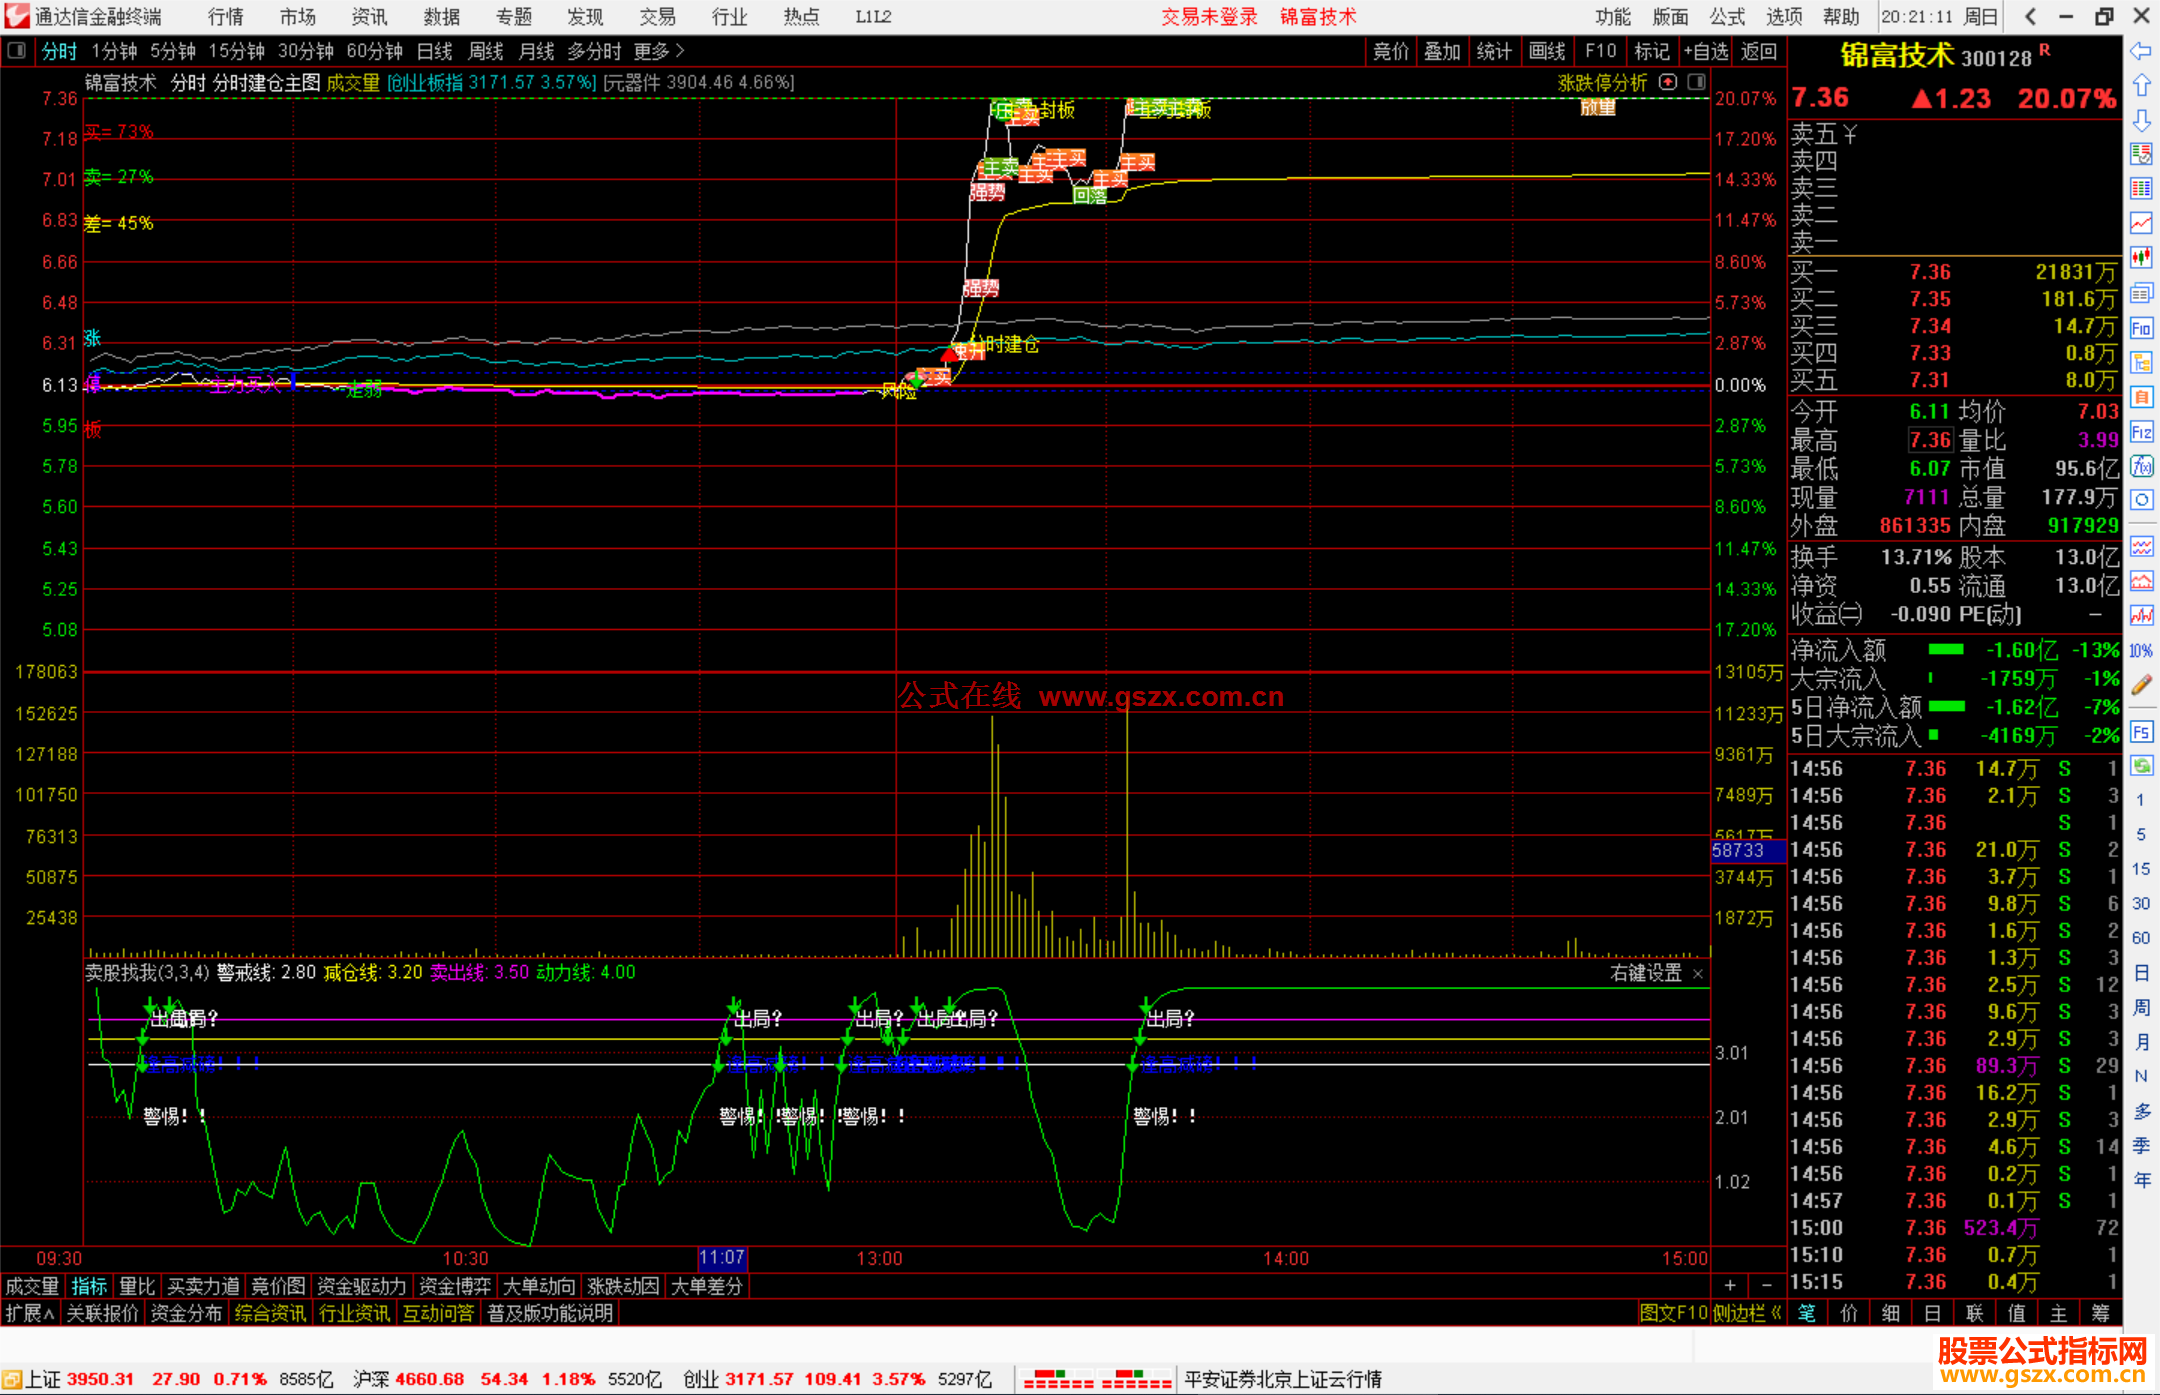This screenshot has height=1395, width=2160.
Task: Click the red line trend chart sidebar icon
Action: (x=2141, y=223)
